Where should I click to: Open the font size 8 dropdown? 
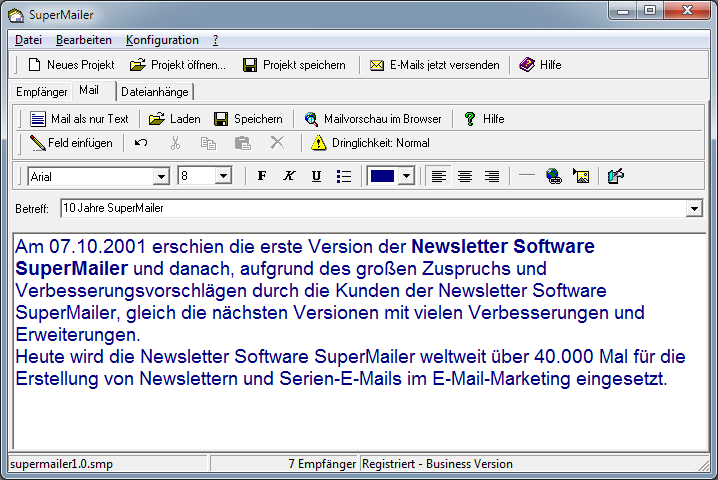[223, 176]
